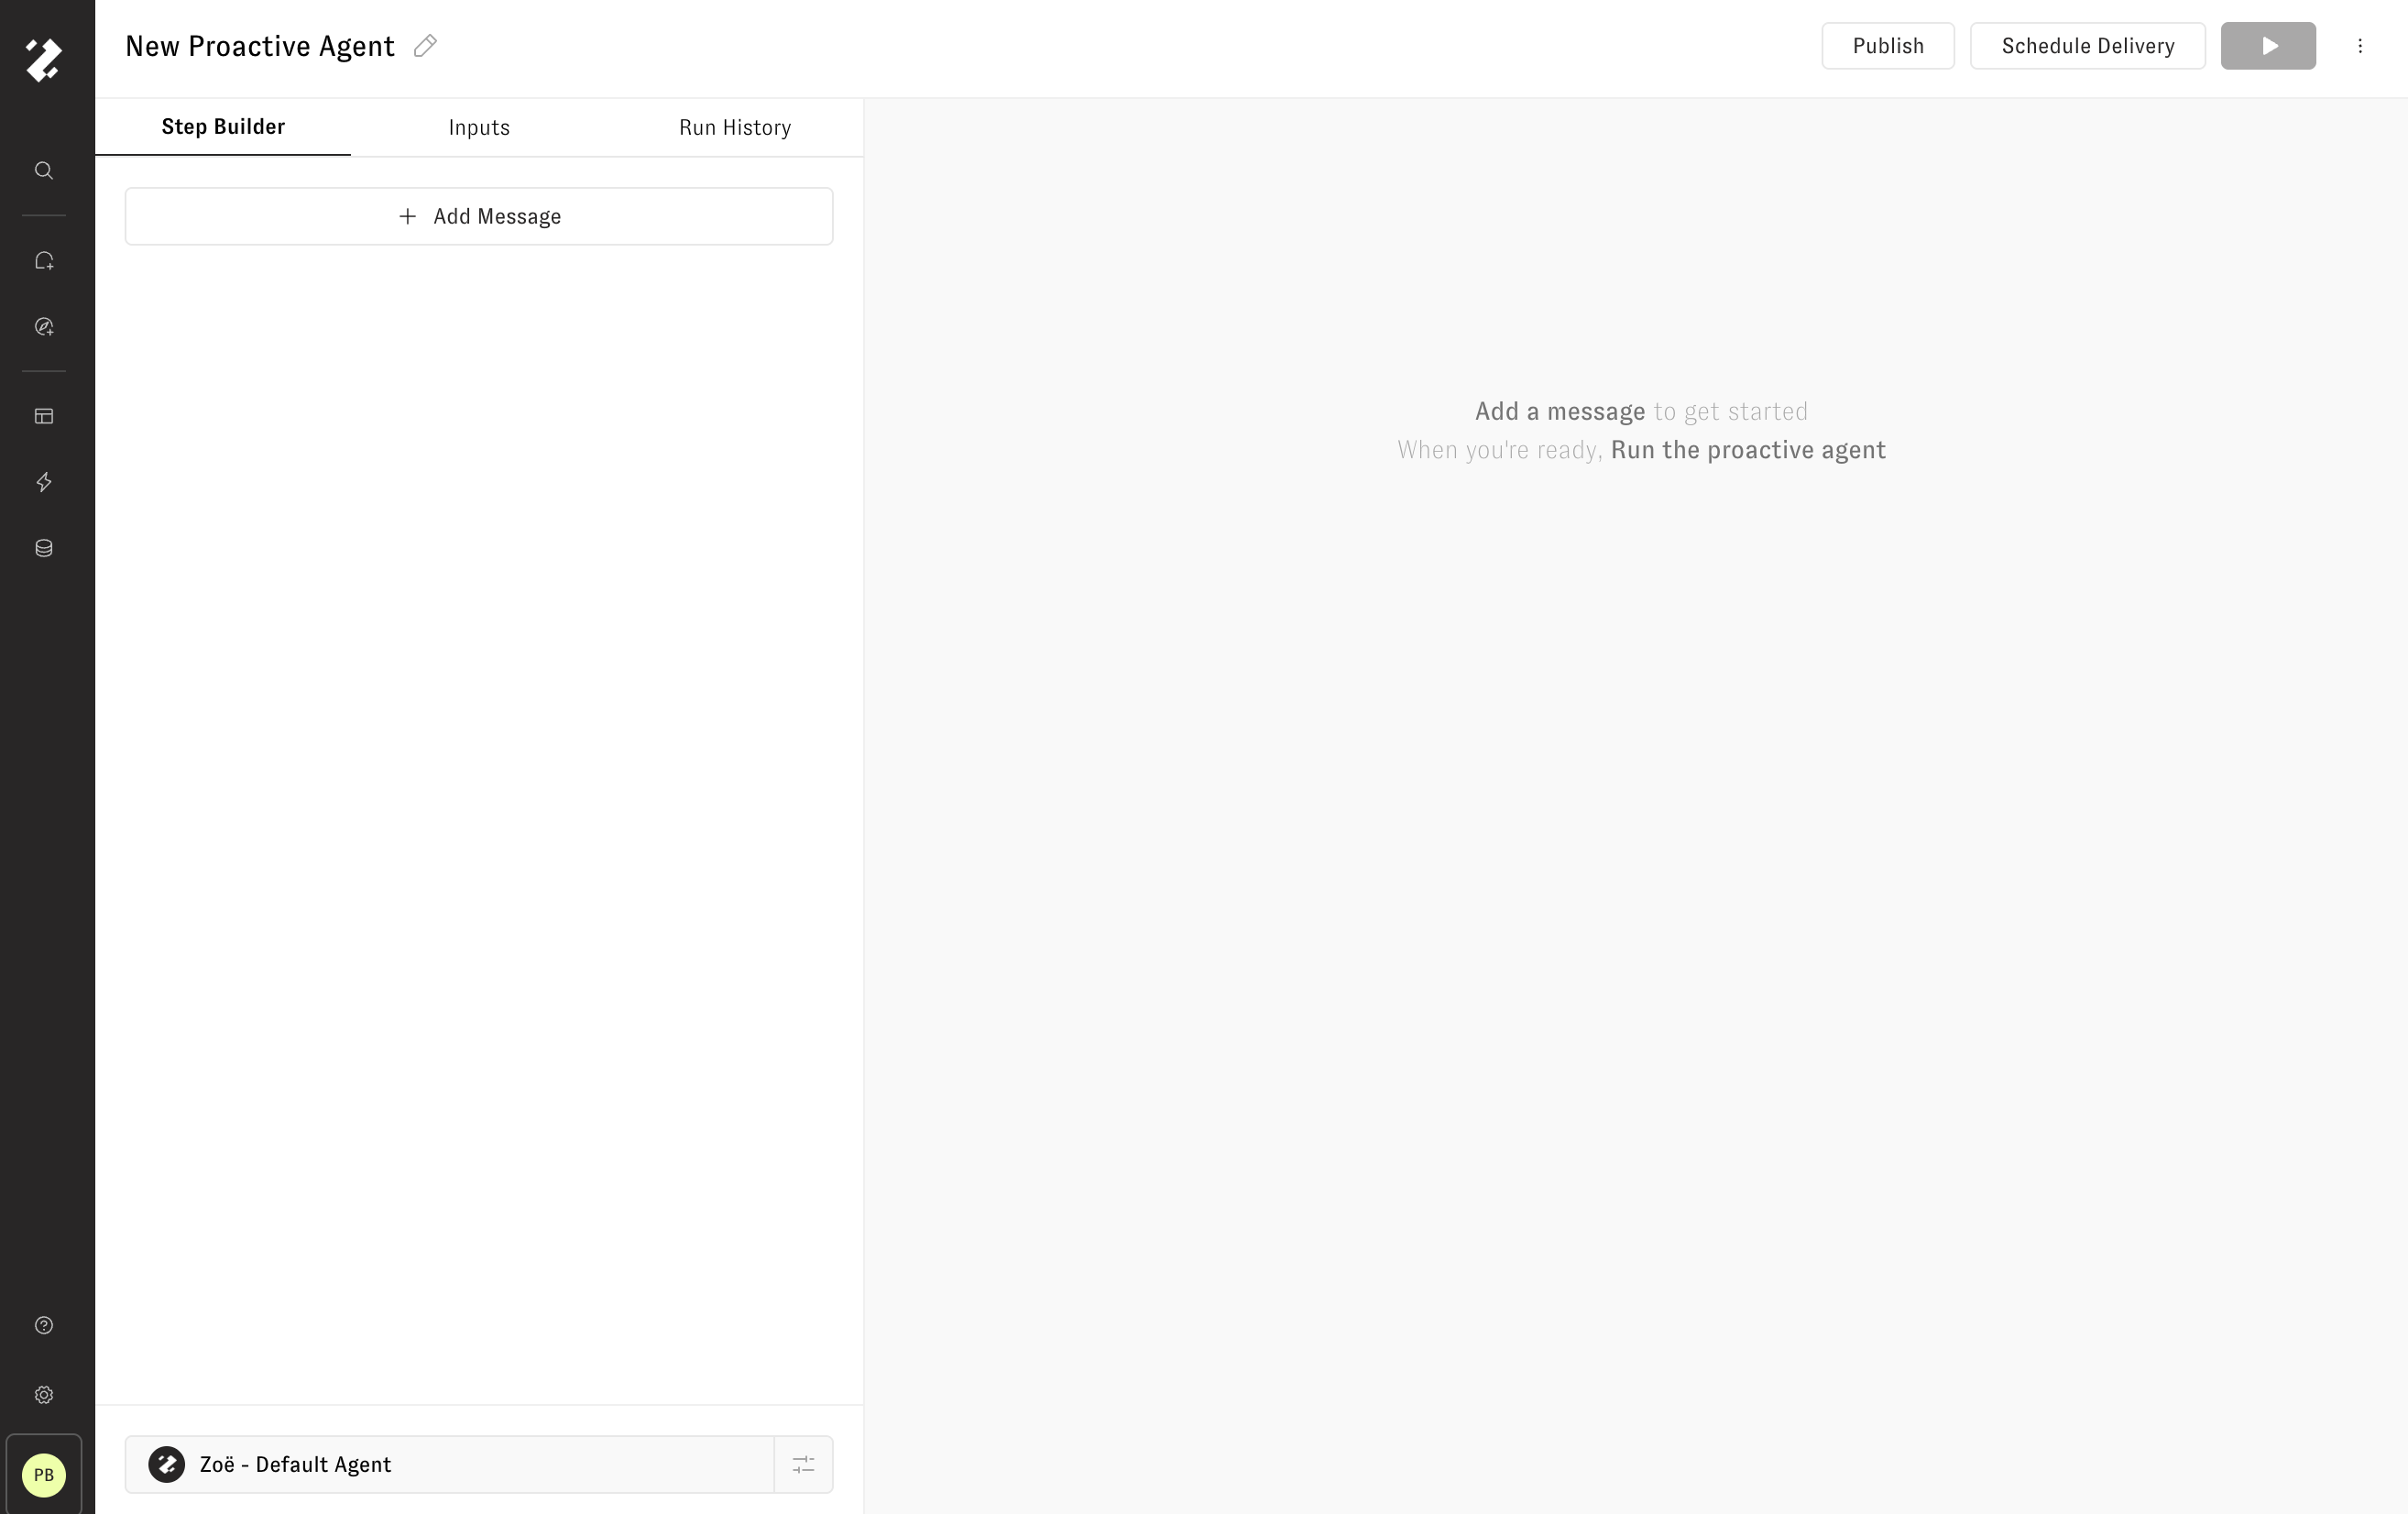Click the Schedule Delivery button
Viewport: 2408px width, 1514px height.
point(2087,46)
